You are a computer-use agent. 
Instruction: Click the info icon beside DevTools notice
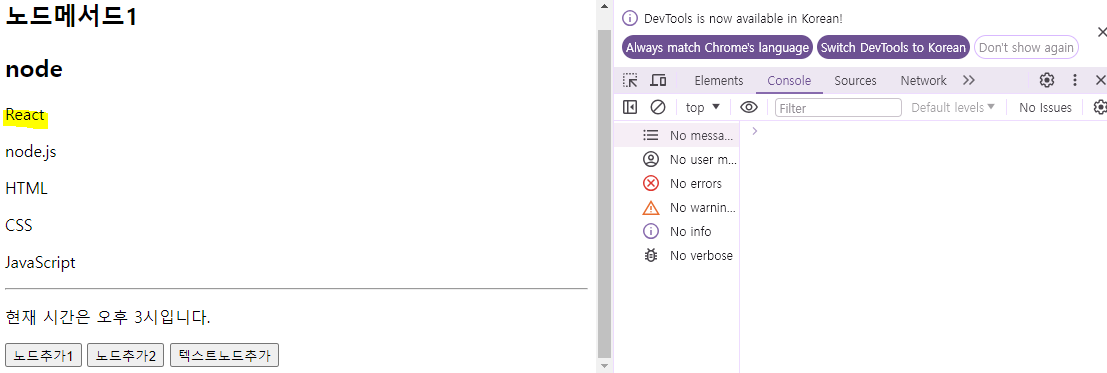click(630, 18)
